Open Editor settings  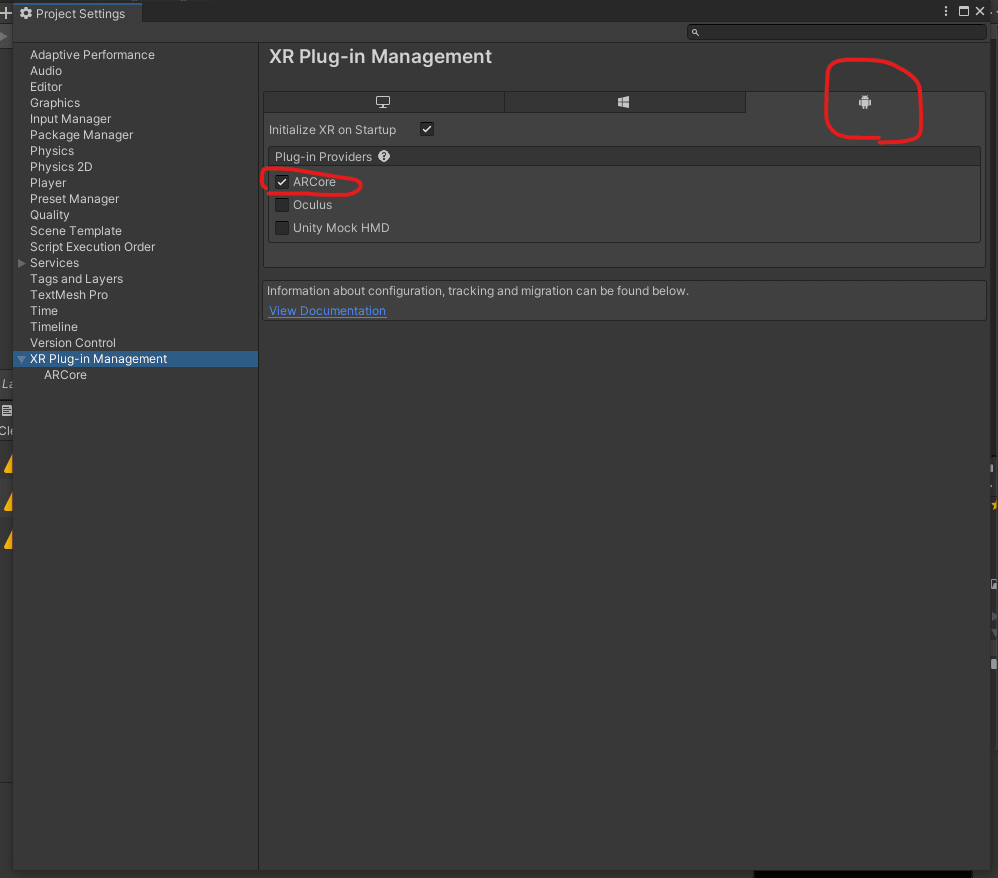[46, 87]
